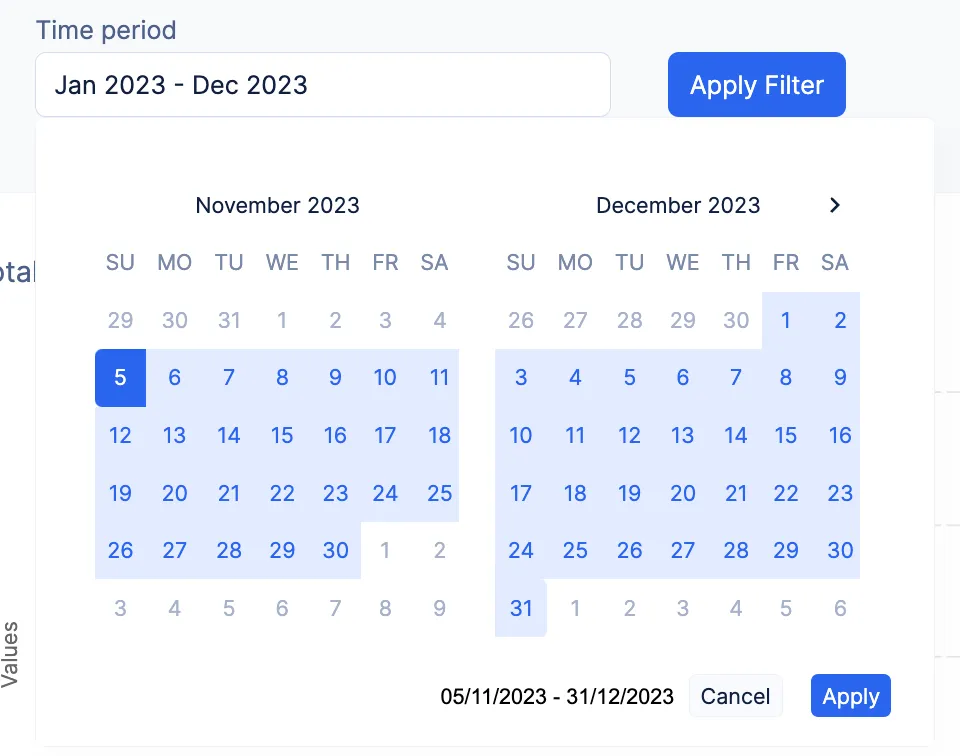Viewport: 960px width, 756px height.
Task: Cancel the date range selection
Action: [735, 696]
